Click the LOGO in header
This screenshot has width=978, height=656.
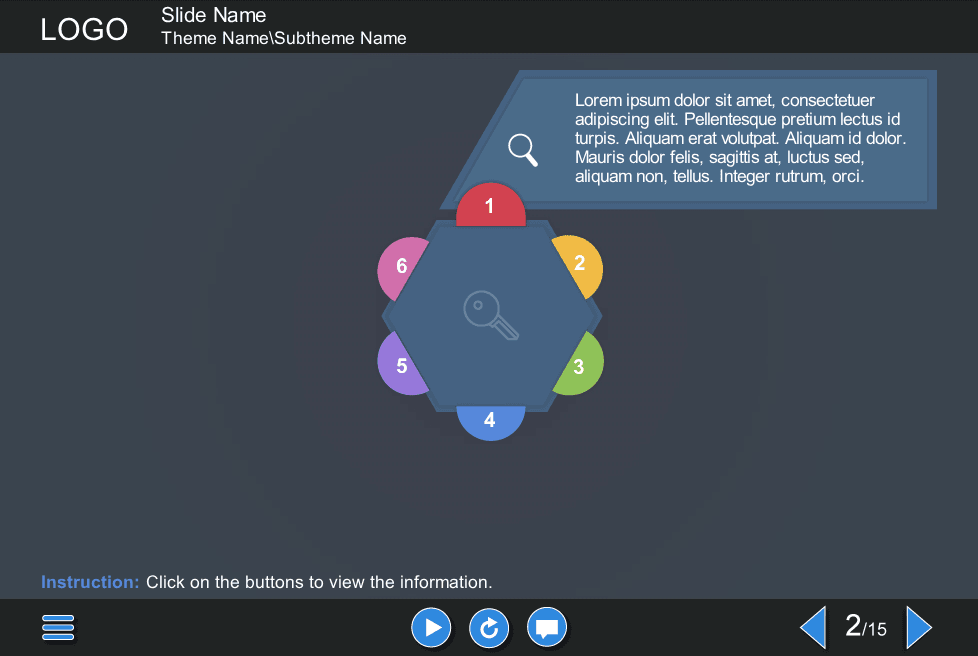coord(84,29)
